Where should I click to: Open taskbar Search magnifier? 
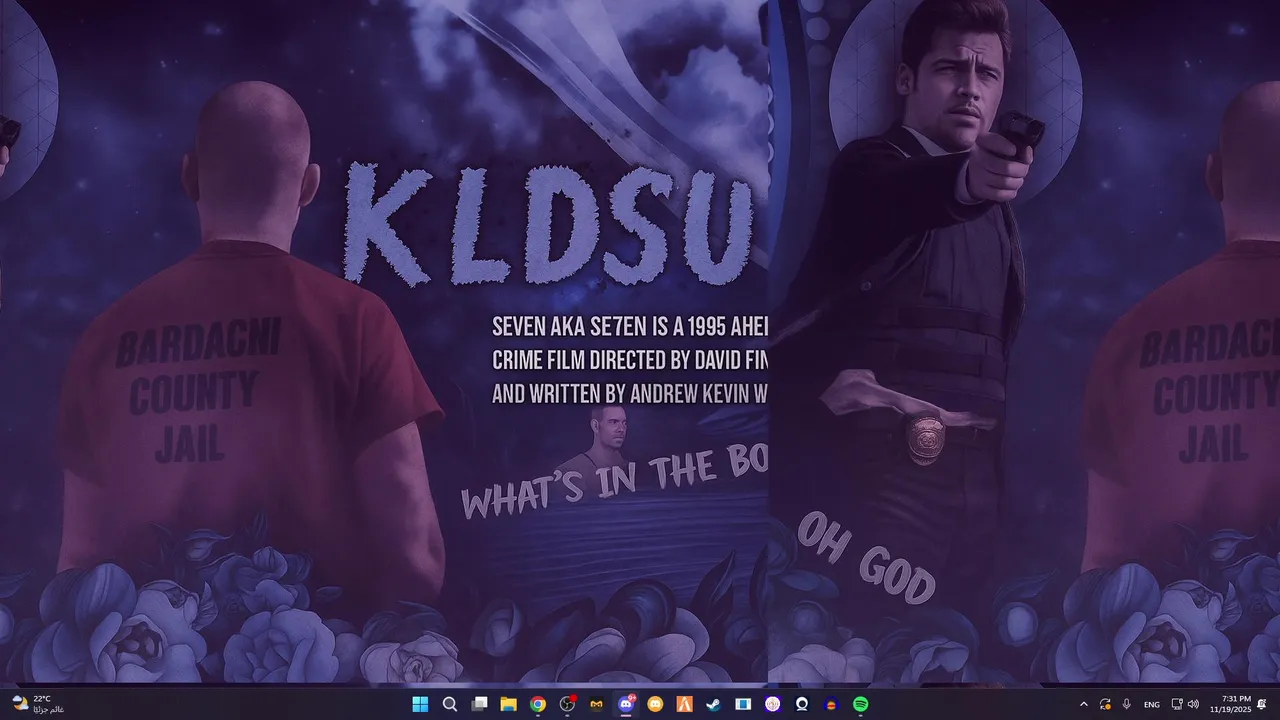[x=450, y=704]
